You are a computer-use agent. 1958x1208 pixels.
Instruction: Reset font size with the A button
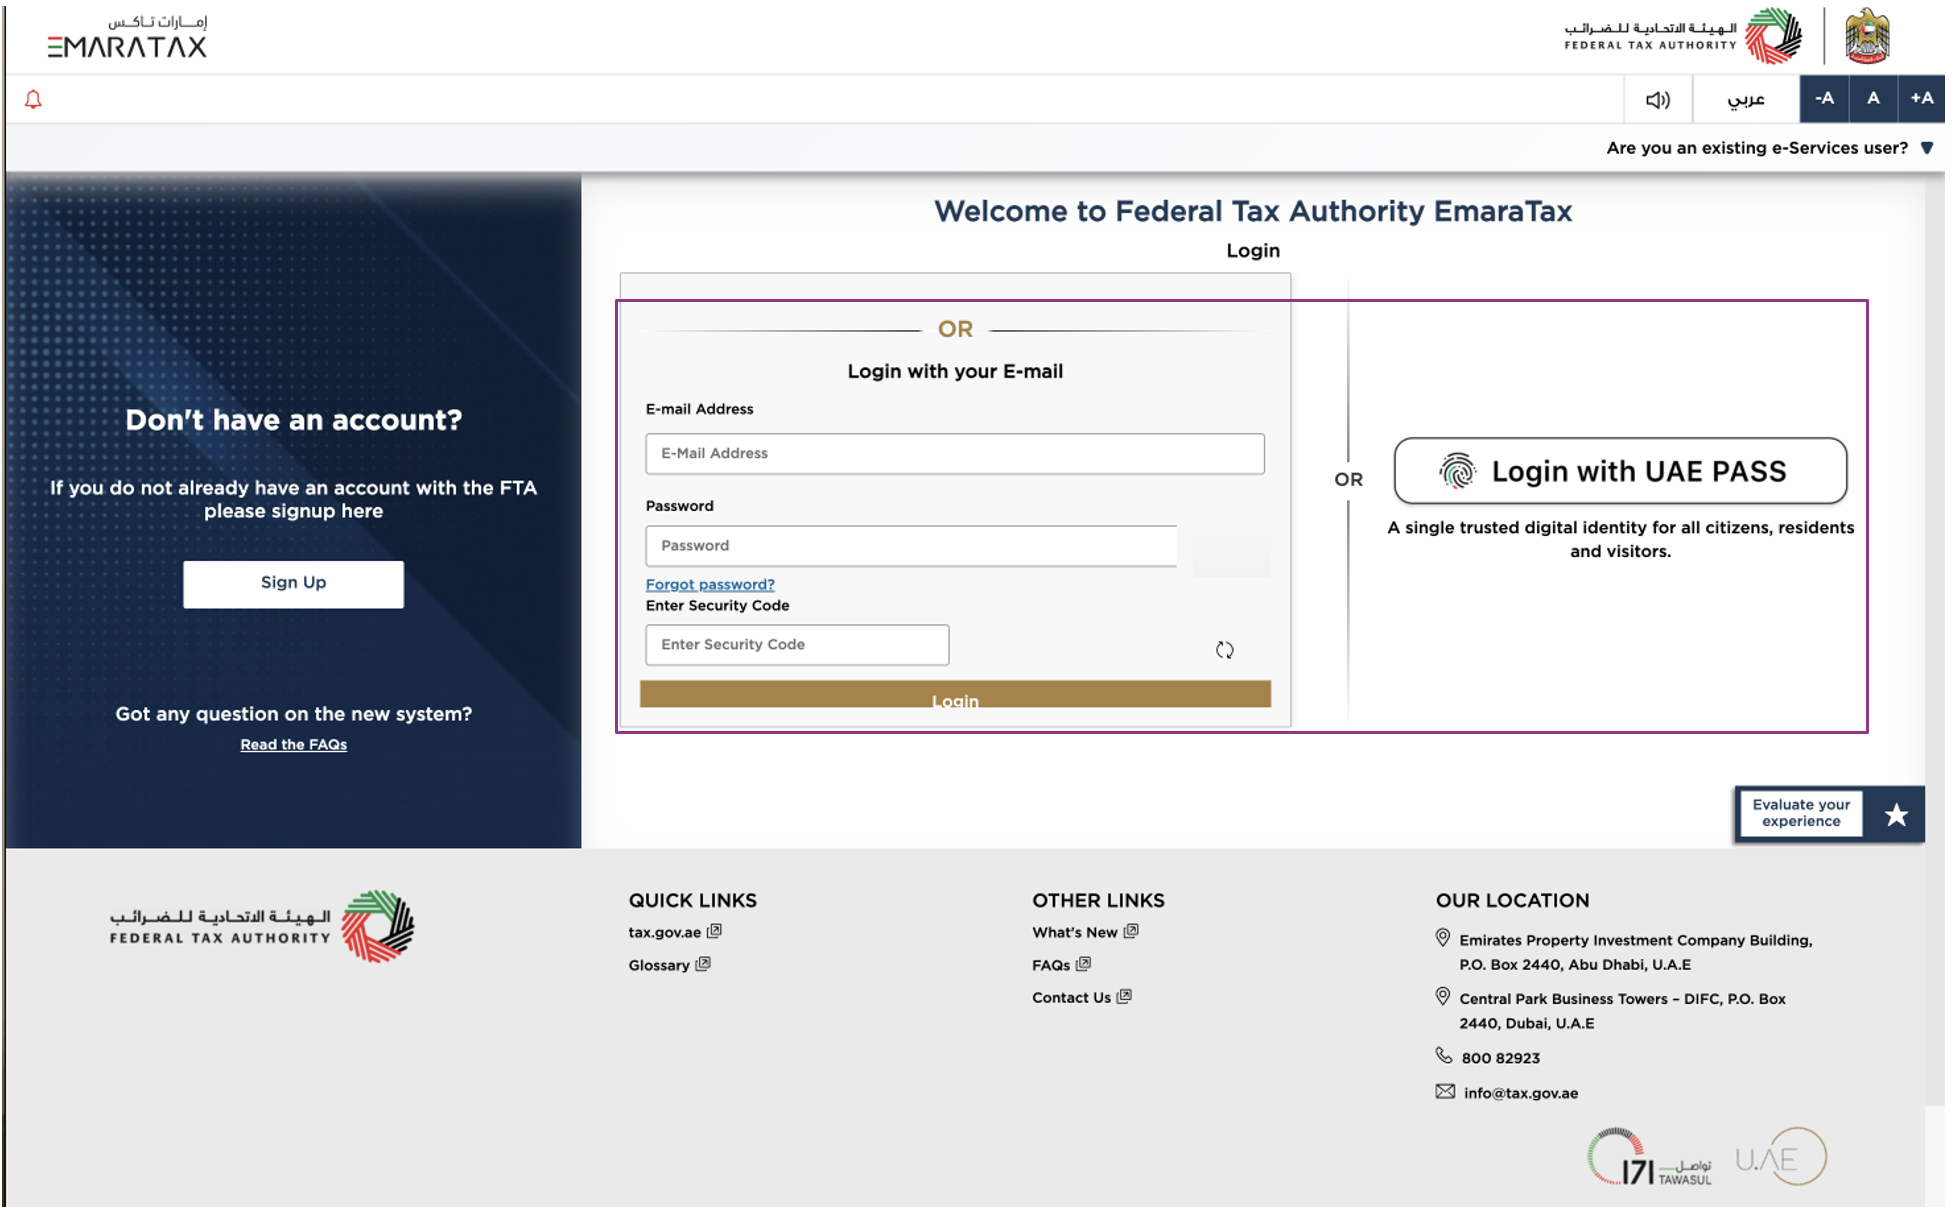[1873, 99]
